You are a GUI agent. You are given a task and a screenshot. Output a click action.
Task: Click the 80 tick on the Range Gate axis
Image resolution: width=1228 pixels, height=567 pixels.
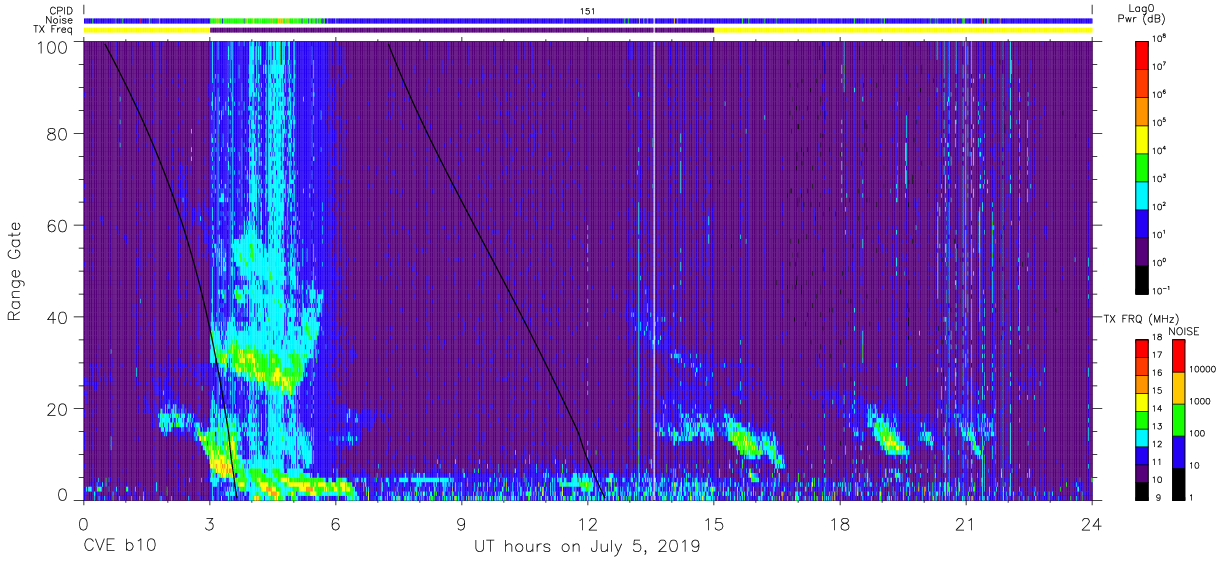(x=59, y=133)
